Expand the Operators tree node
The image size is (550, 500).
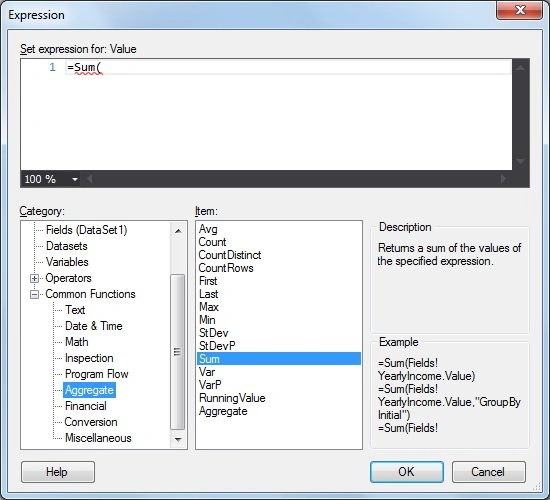34,279
